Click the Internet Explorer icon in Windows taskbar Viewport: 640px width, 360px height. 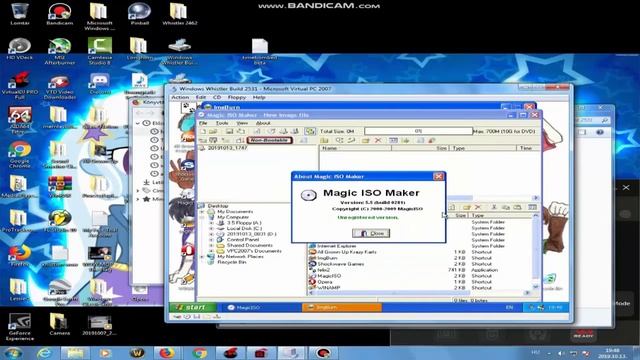(x=44, y=353)
